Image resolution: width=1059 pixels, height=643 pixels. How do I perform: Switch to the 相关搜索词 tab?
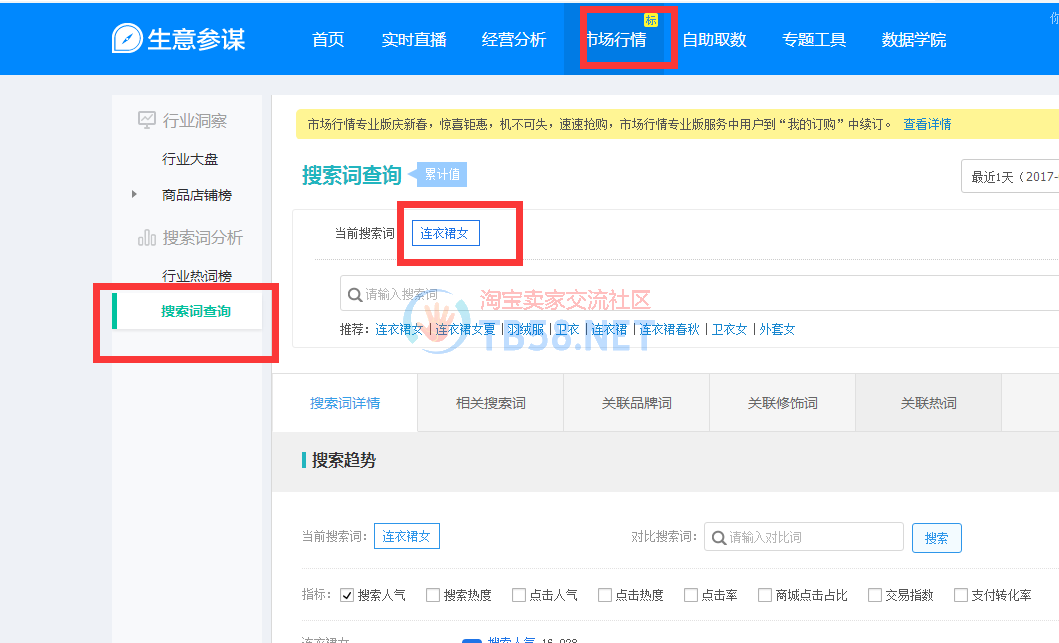pyautogui.click(x=490, y=403)
